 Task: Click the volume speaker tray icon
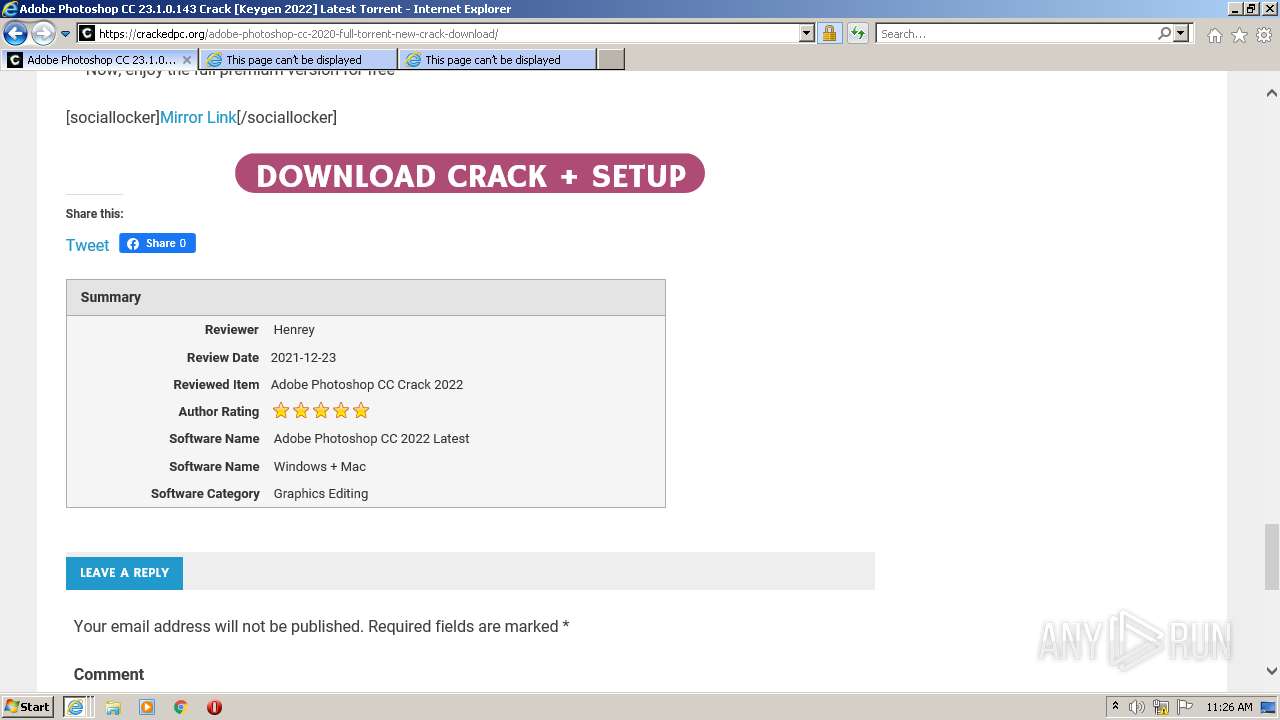[1137, 707]
